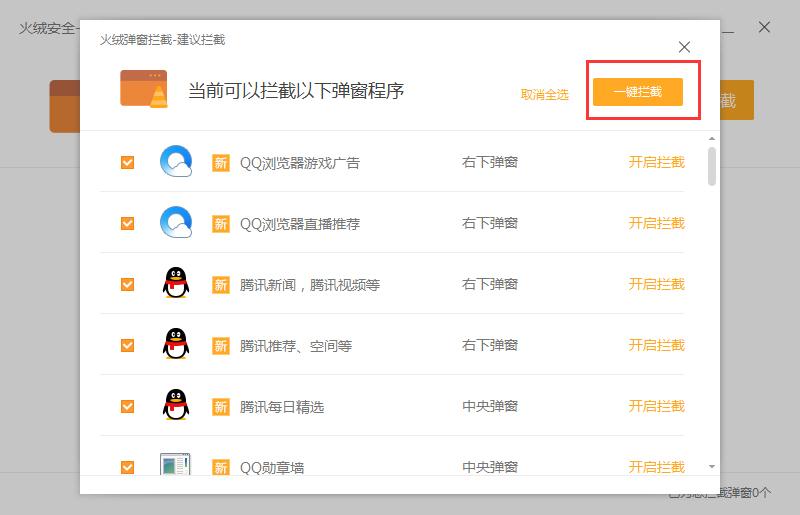Select the QQ勋章墙 entry text
This screenshot has width=800, height=515.
point(272,468)
